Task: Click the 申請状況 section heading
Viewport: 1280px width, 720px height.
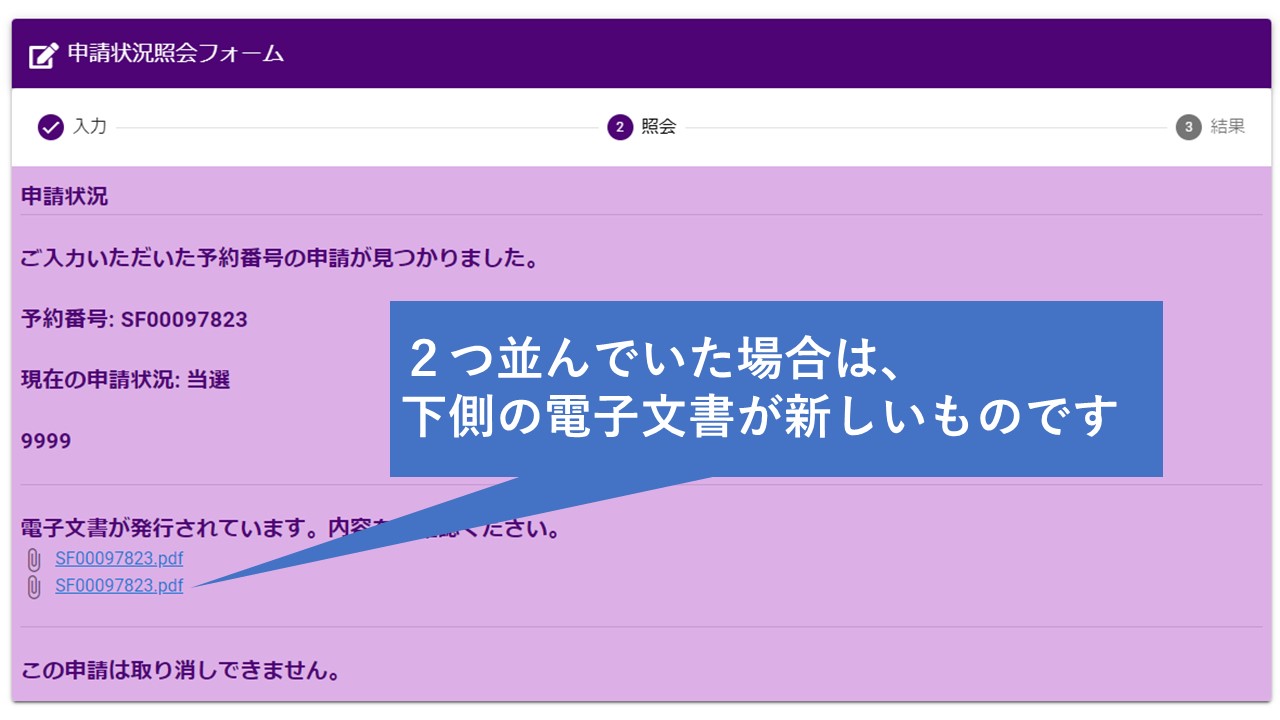Action: [64, 196]
